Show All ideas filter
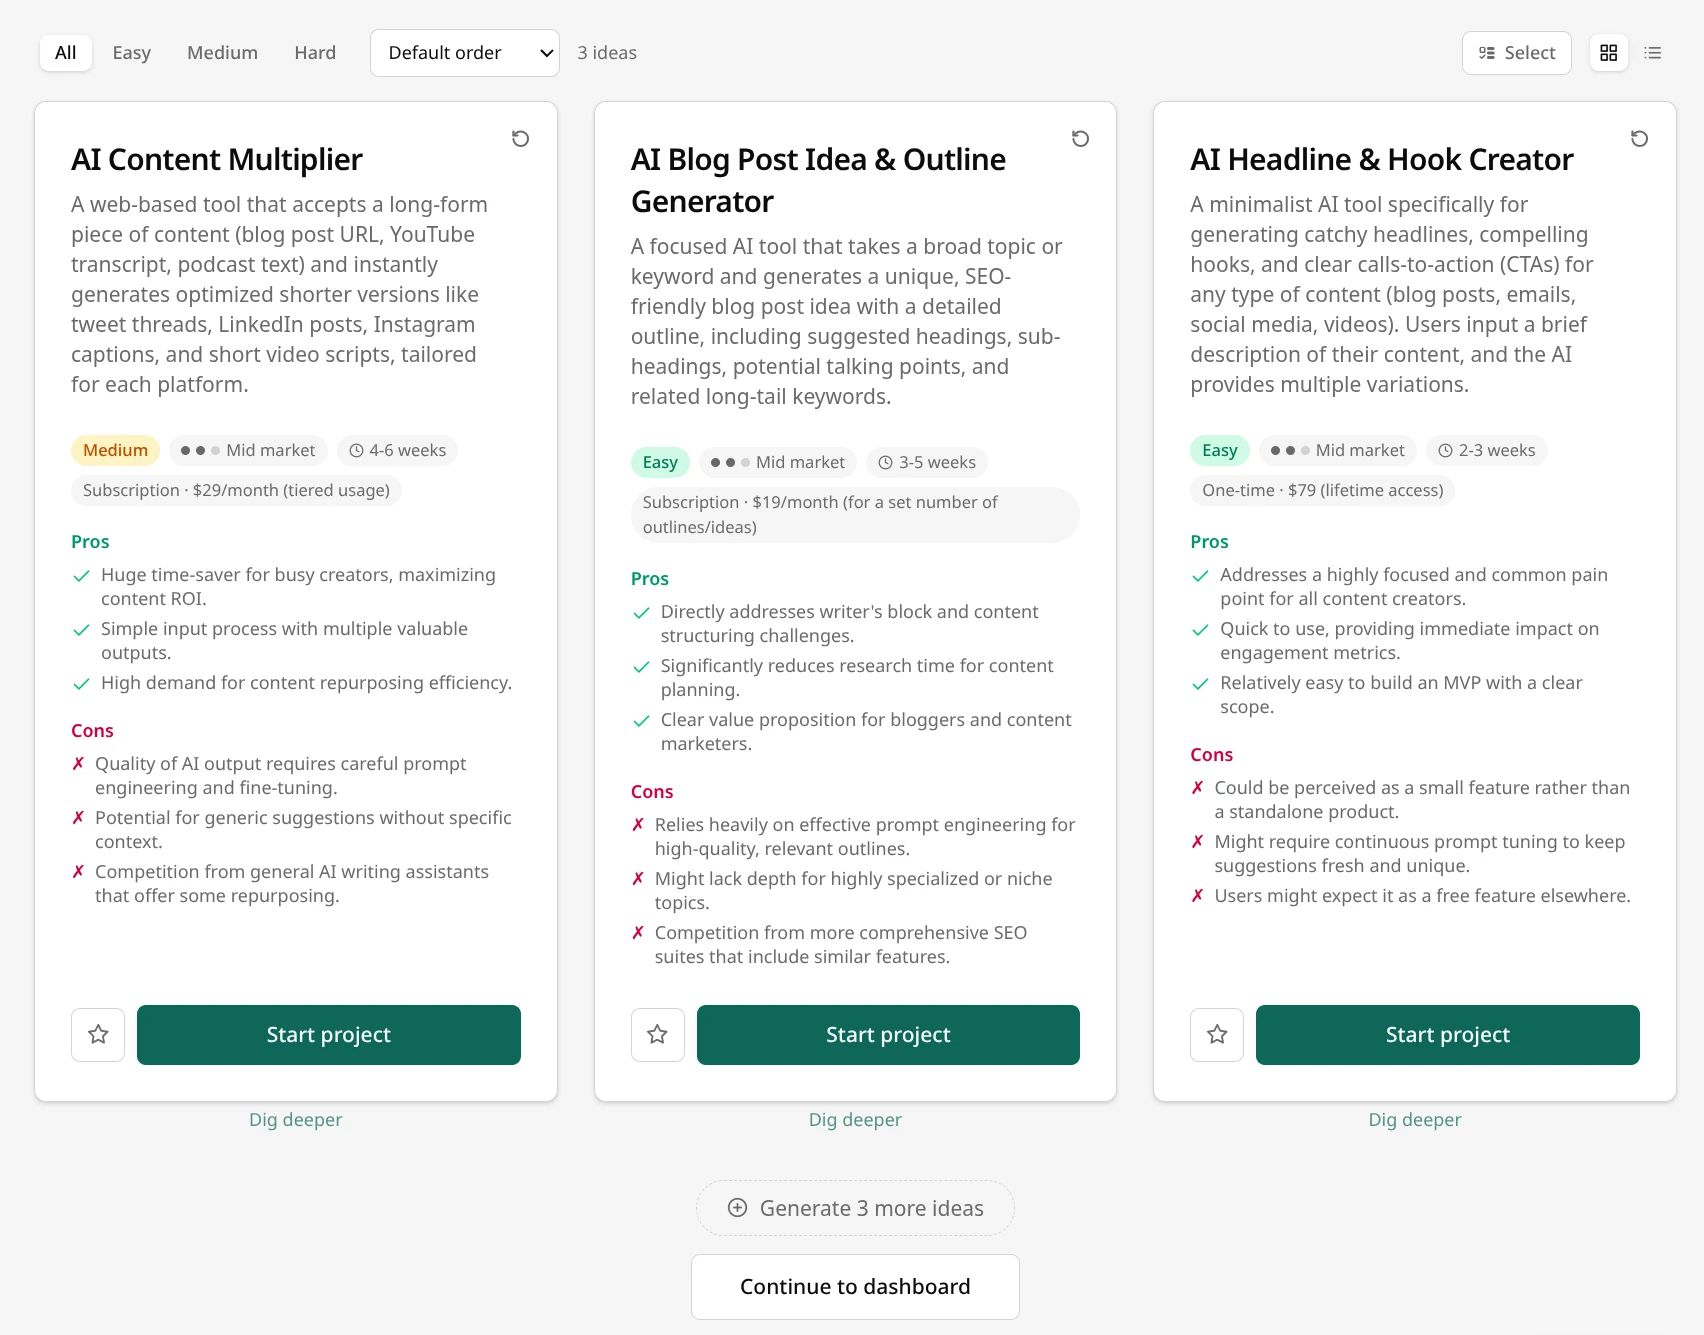Viewport: 1704px width, 1335px height. (x=65, y=52)
